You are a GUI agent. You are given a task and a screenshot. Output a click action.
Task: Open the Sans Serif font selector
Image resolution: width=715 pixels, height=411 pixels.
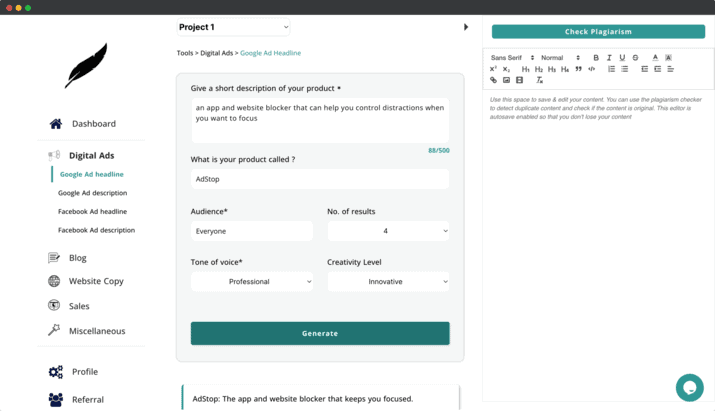(512, 57)
